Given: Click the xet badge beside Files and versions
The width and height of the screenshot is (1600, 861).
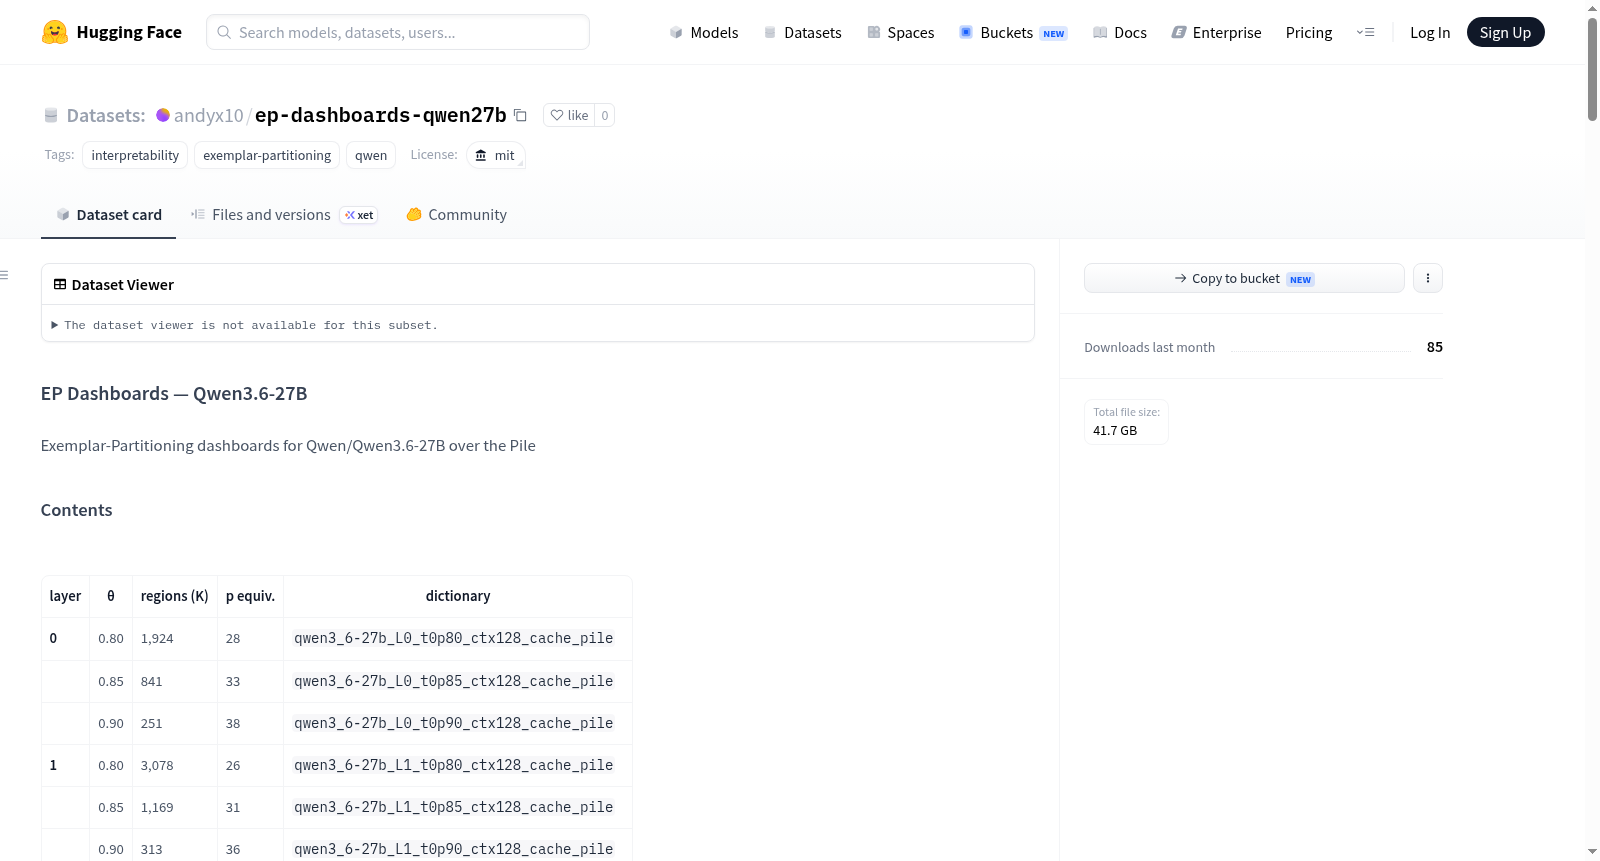Looking at the screenshot, I should 359,215.
